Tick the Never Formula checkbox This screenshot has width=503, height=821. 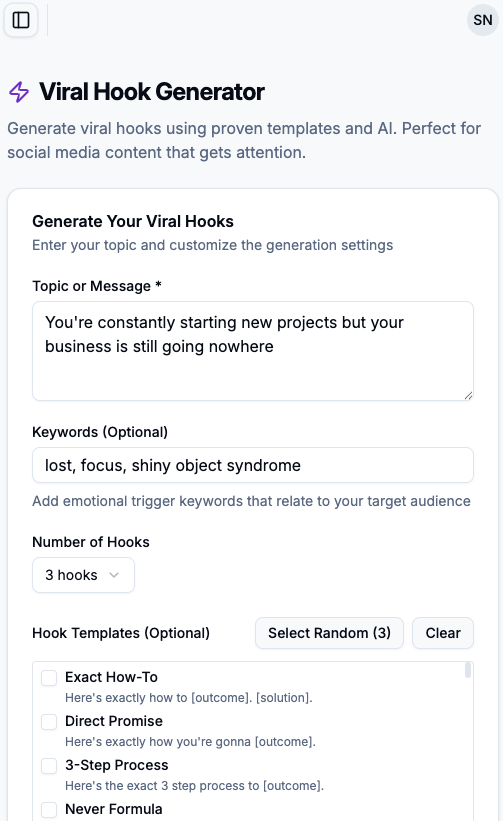click(49, 809)
